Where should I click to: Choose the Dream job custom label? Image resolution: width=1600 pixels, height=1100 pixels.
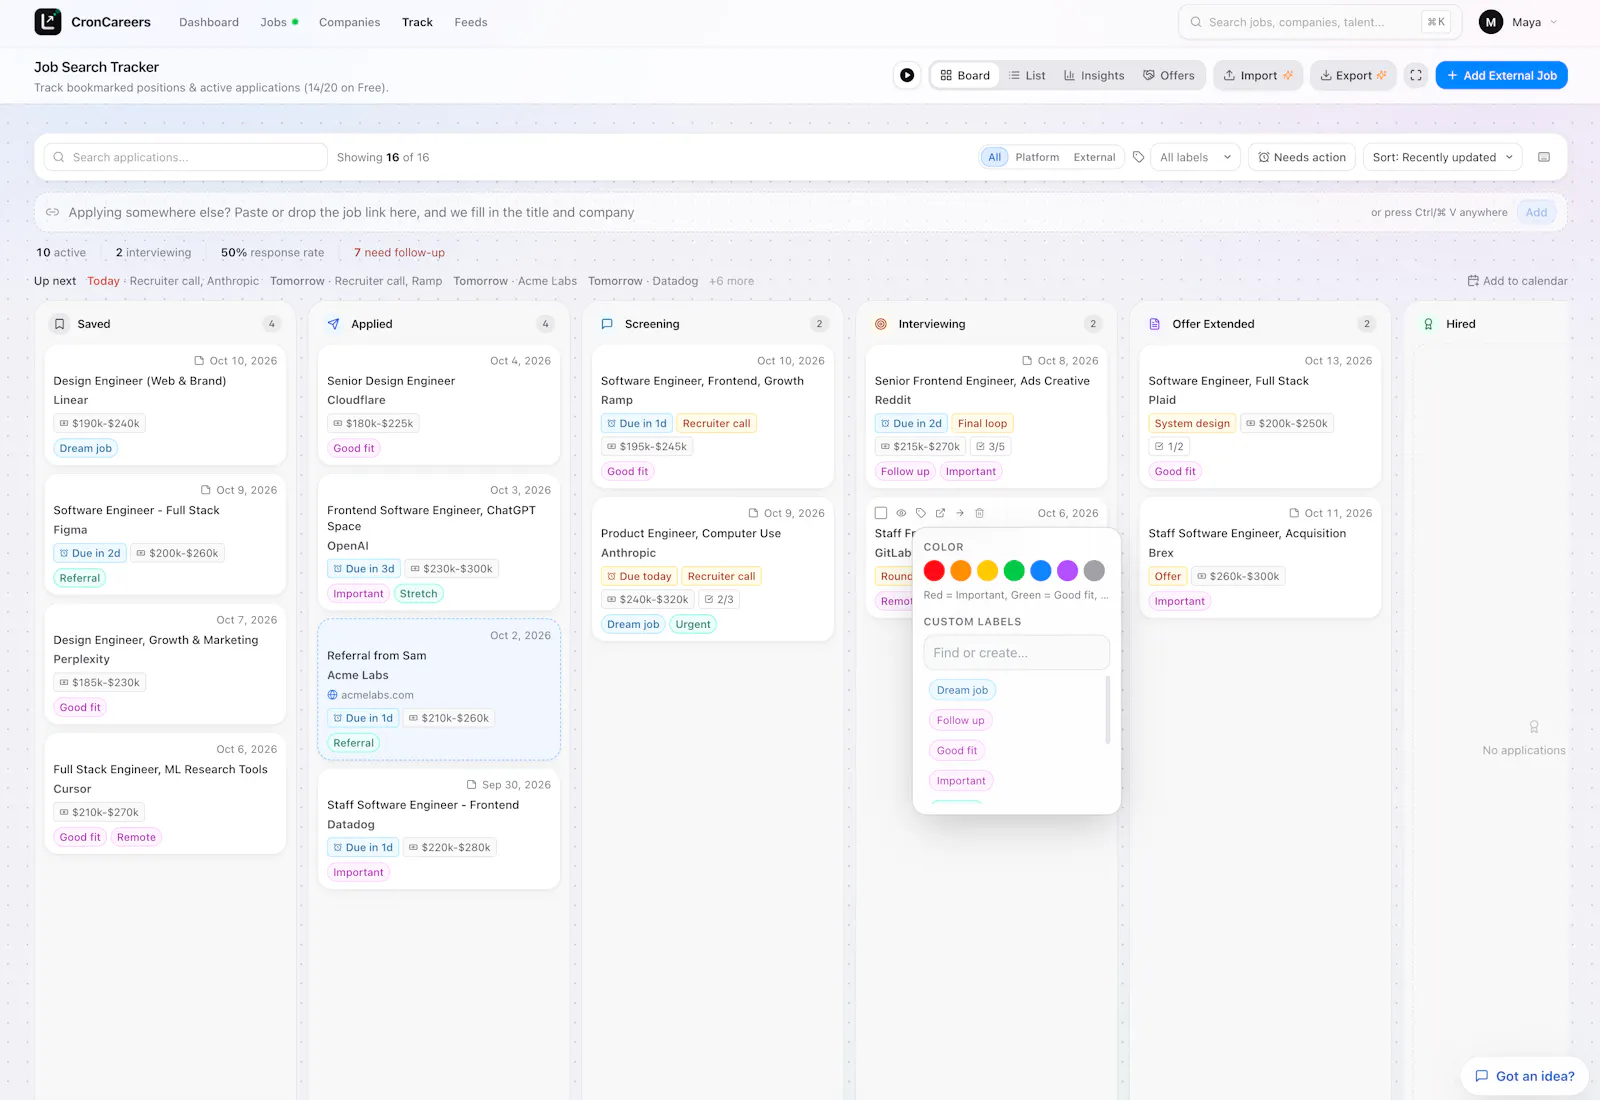(x=962, y=690)
